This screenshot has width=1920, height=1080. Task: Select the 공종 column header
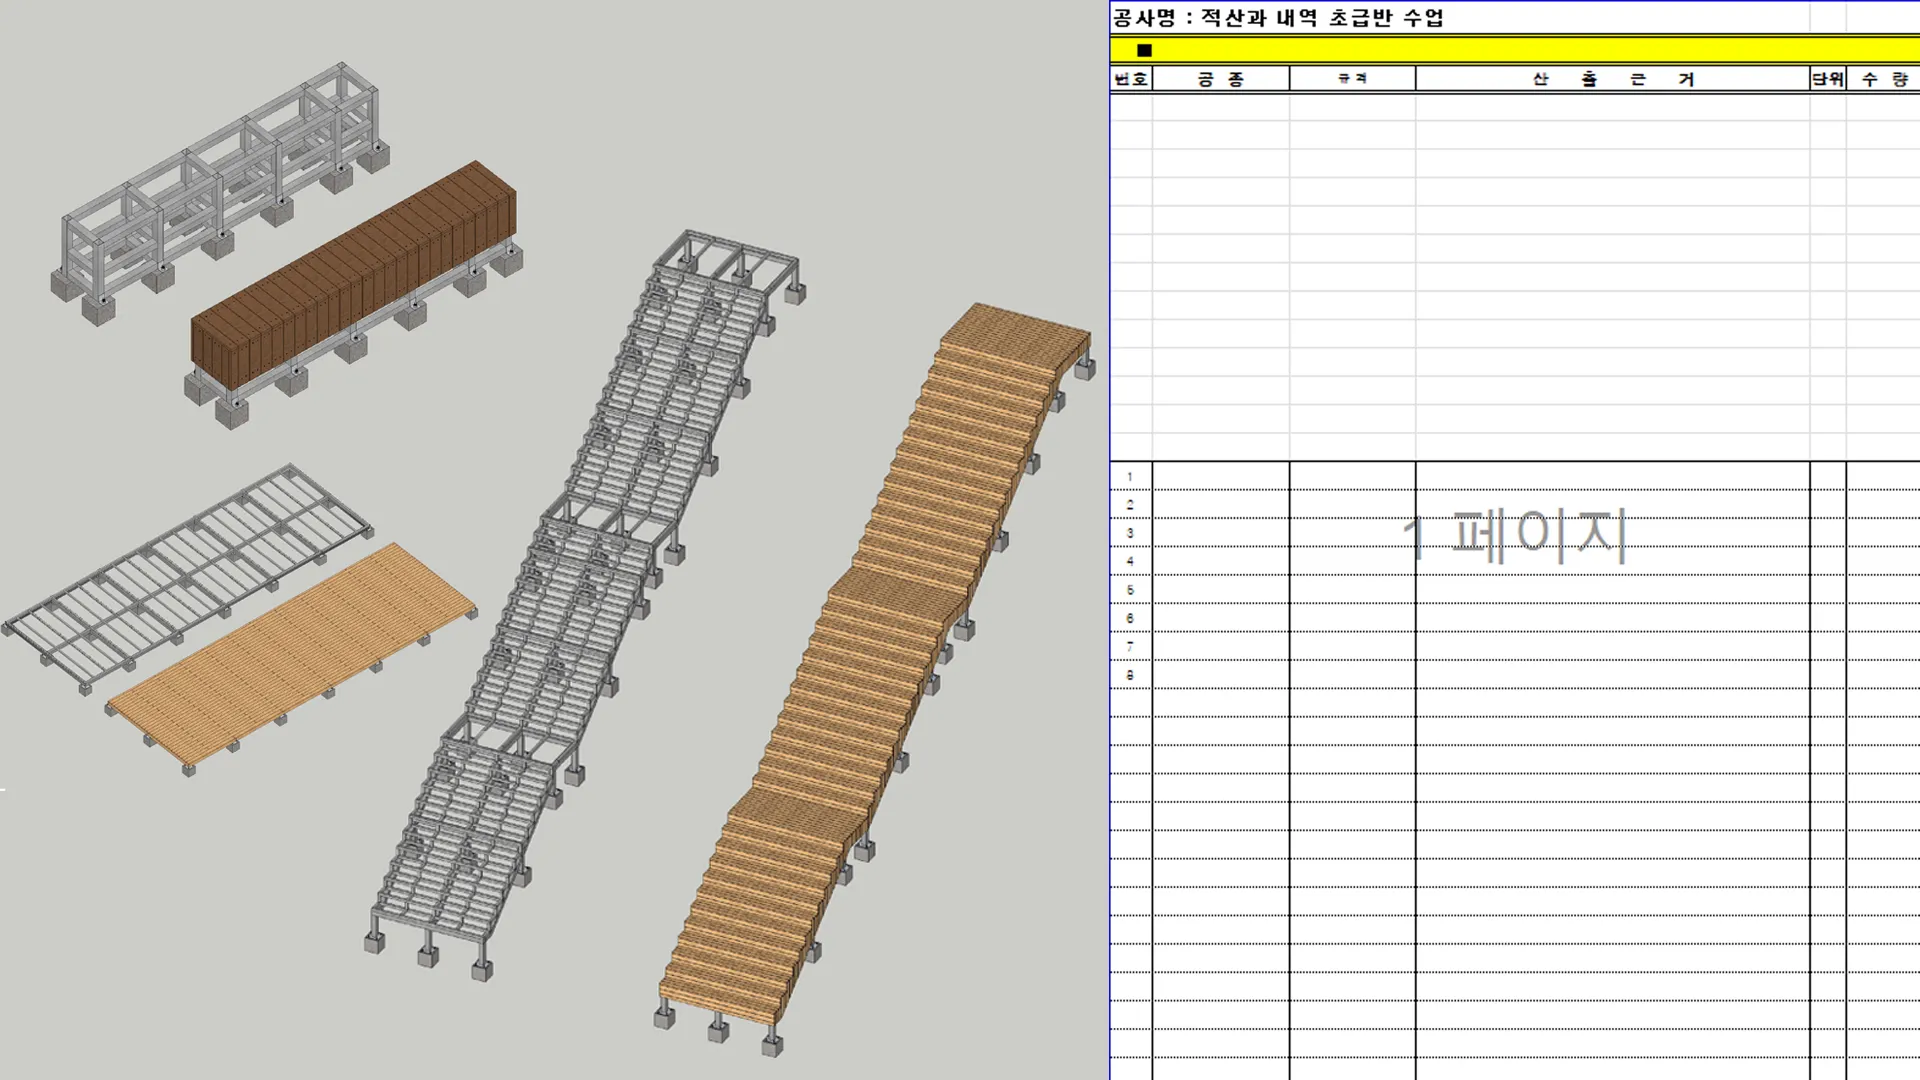[1221, 79]
